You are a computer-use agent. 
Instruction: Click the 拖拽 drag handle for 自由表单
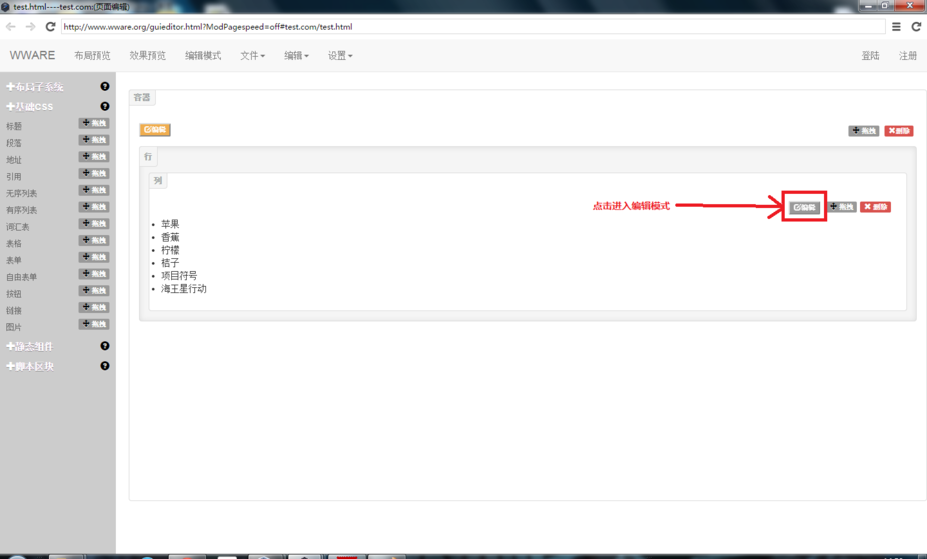94,274
